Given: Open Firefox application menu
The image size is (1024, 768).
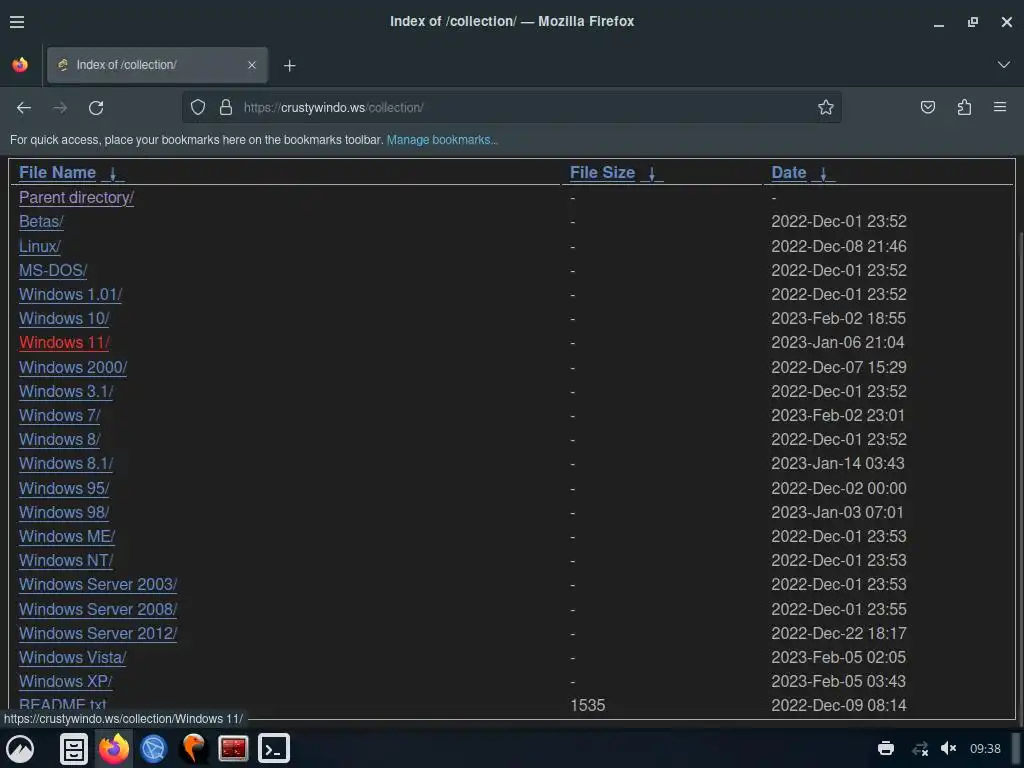Looking at the screenshot, I should coord(999,106).
